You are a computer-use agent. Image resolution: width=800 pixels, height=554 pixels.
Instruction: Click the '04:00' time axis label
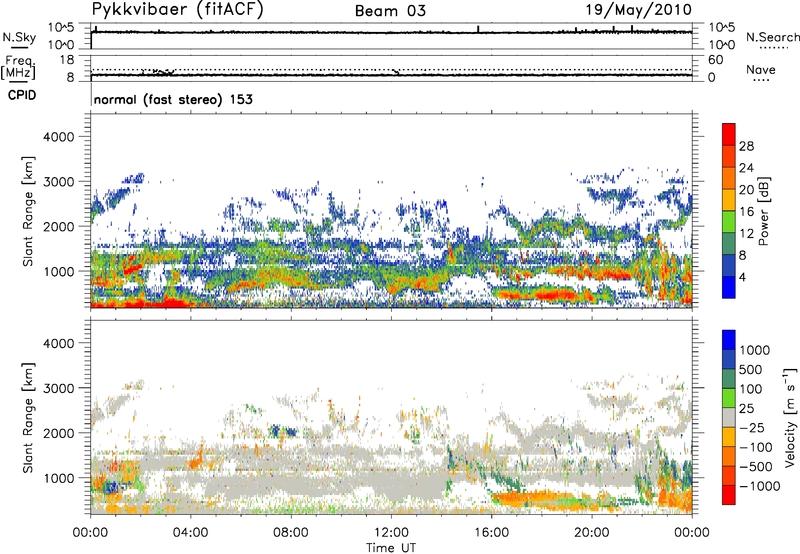191,533
